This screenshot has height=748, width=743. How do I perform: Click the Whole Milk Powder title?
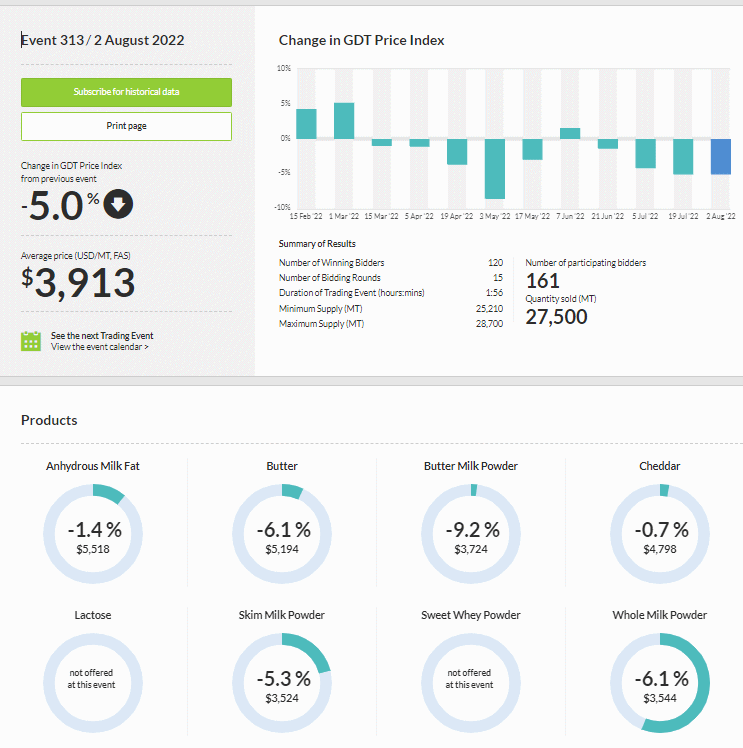click(x=660, y=615)
